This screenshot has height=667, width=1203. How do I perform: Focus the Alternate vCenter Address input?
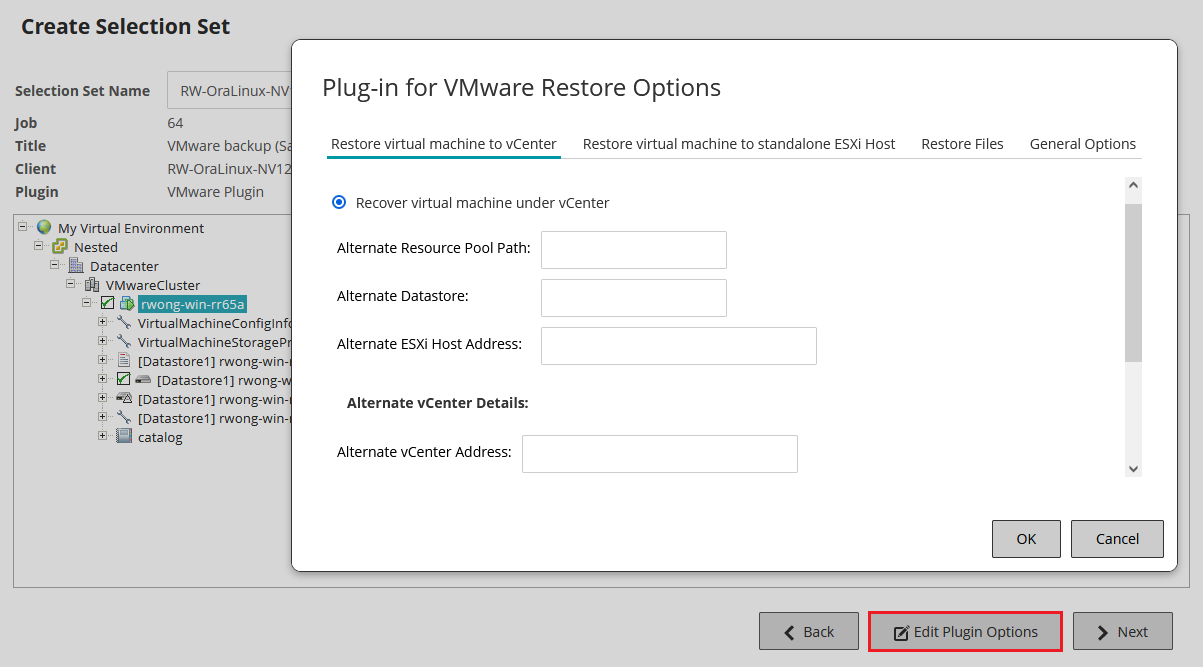tap(660, 454)
